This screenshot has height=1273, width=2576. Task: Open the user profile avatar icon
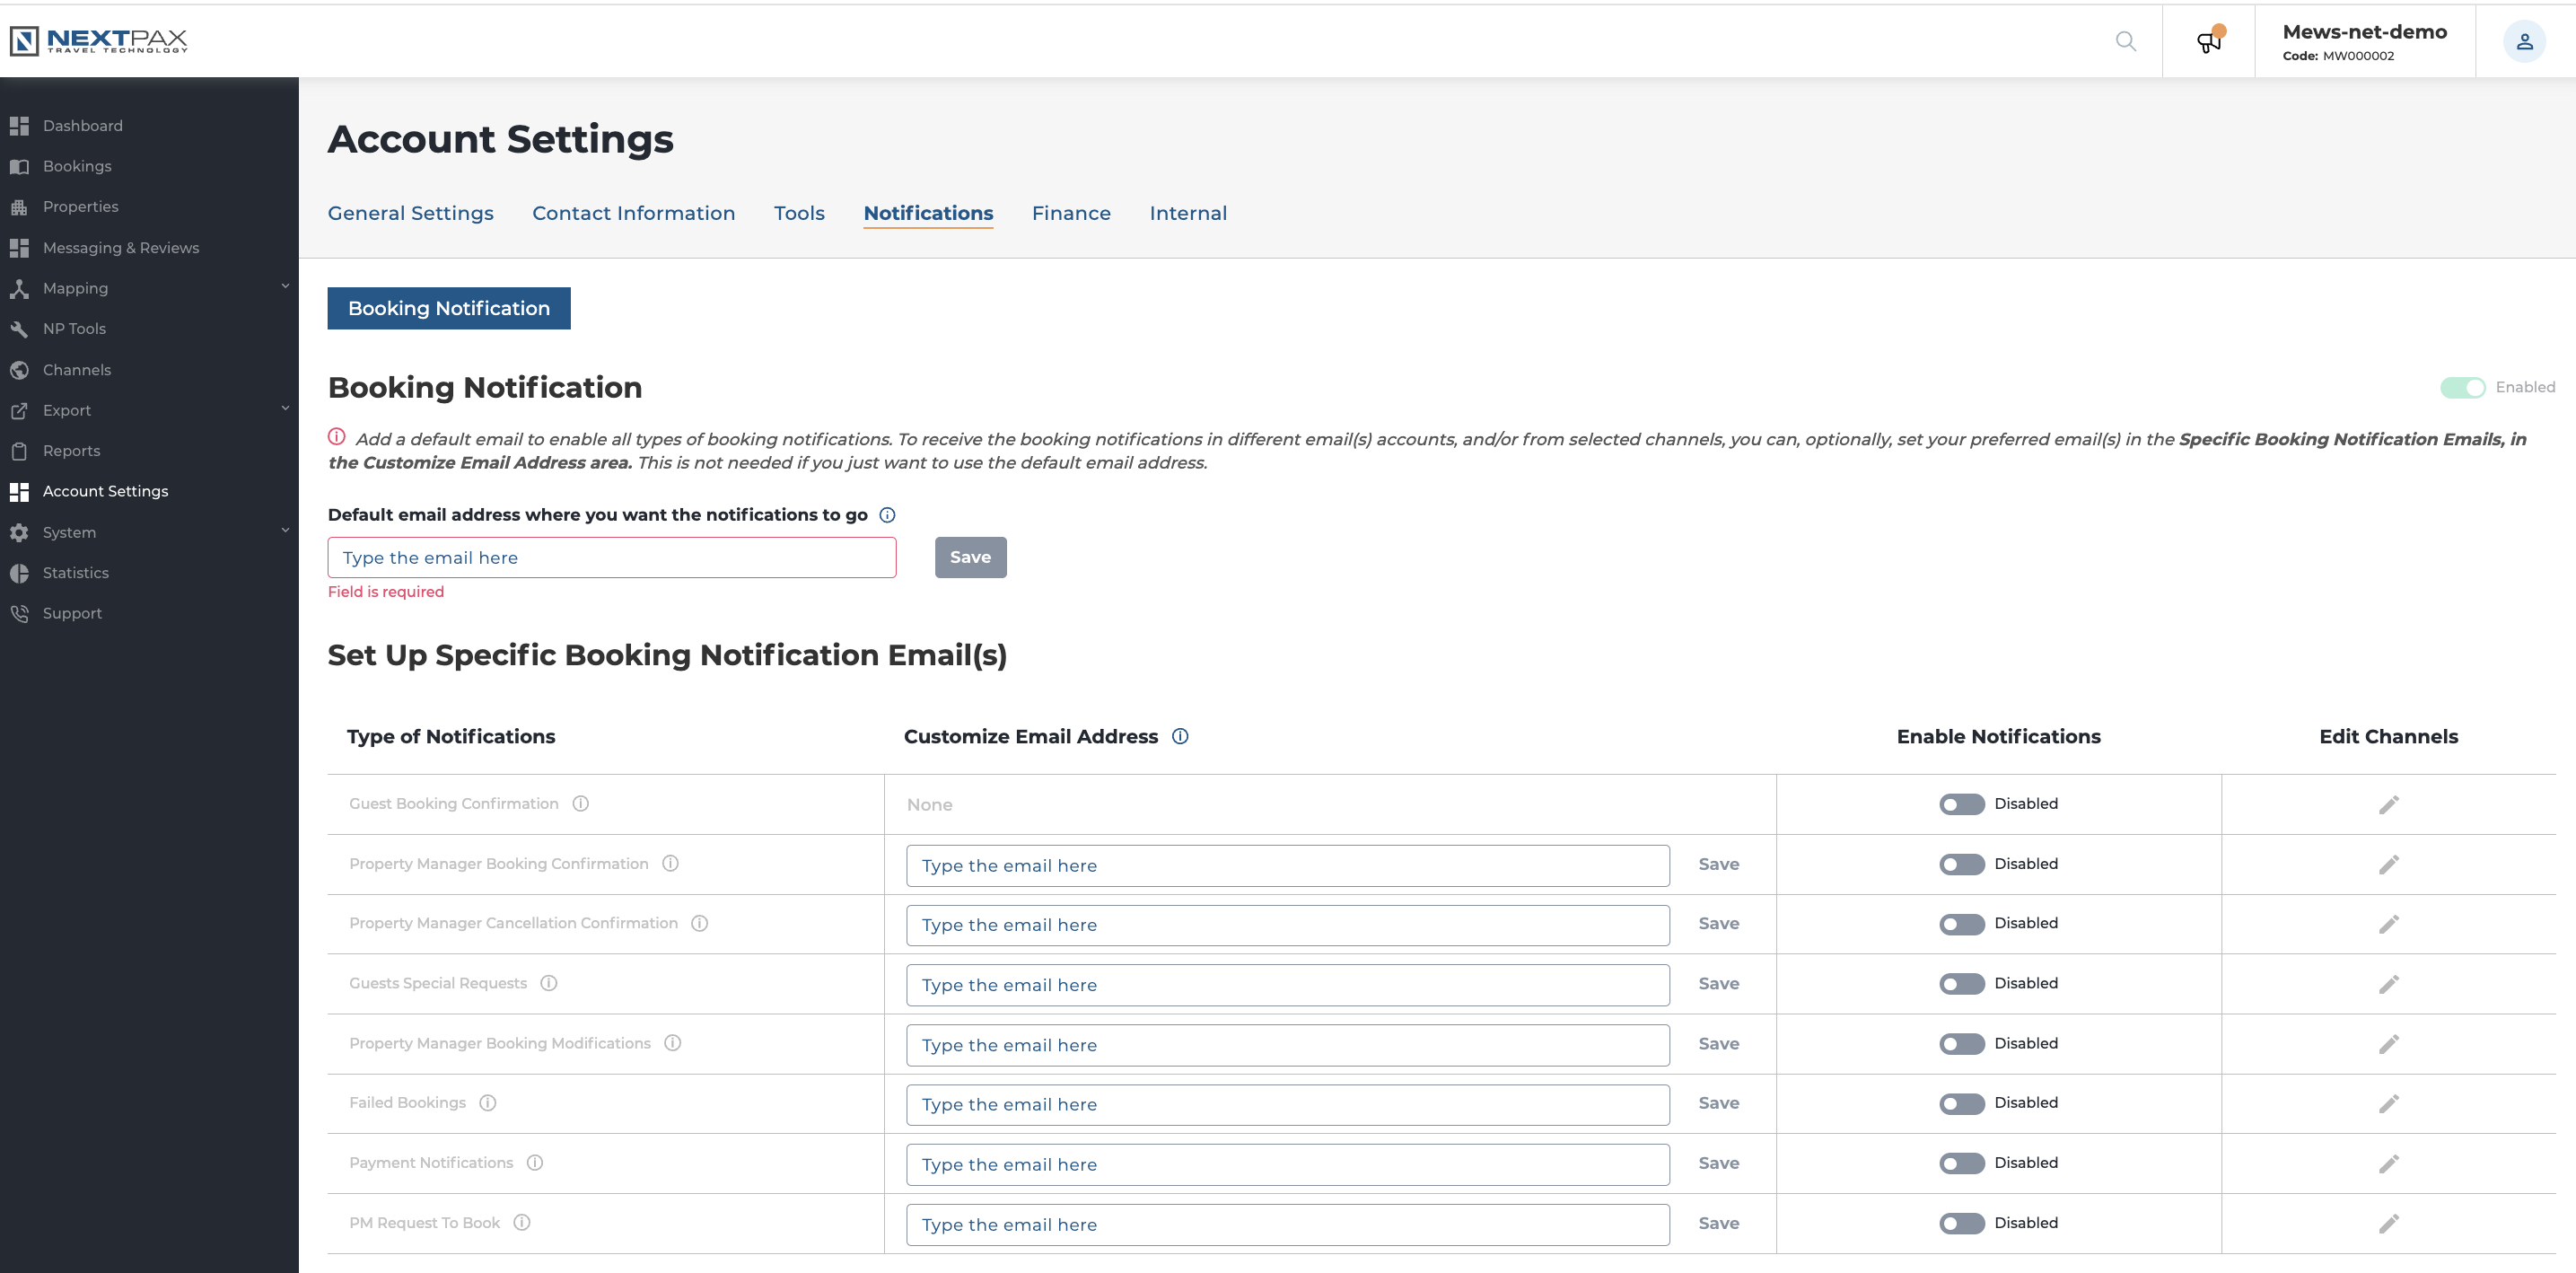pyautogui.click(x=2524, y=41)
